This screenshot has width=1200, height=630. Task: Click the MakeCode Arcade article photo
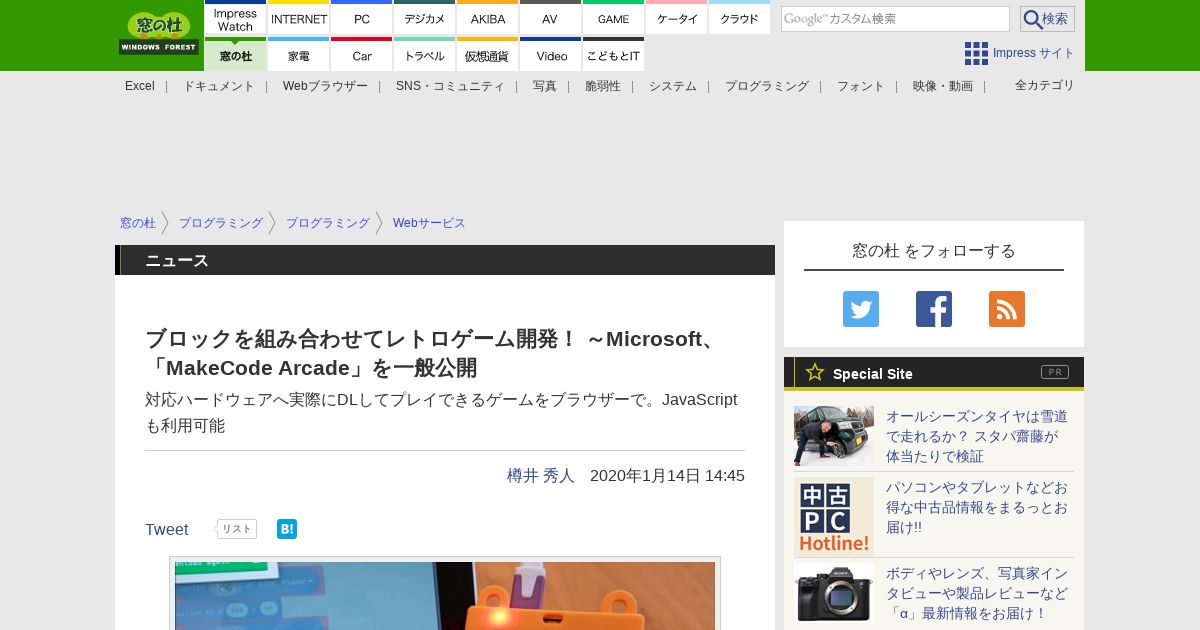445,595
